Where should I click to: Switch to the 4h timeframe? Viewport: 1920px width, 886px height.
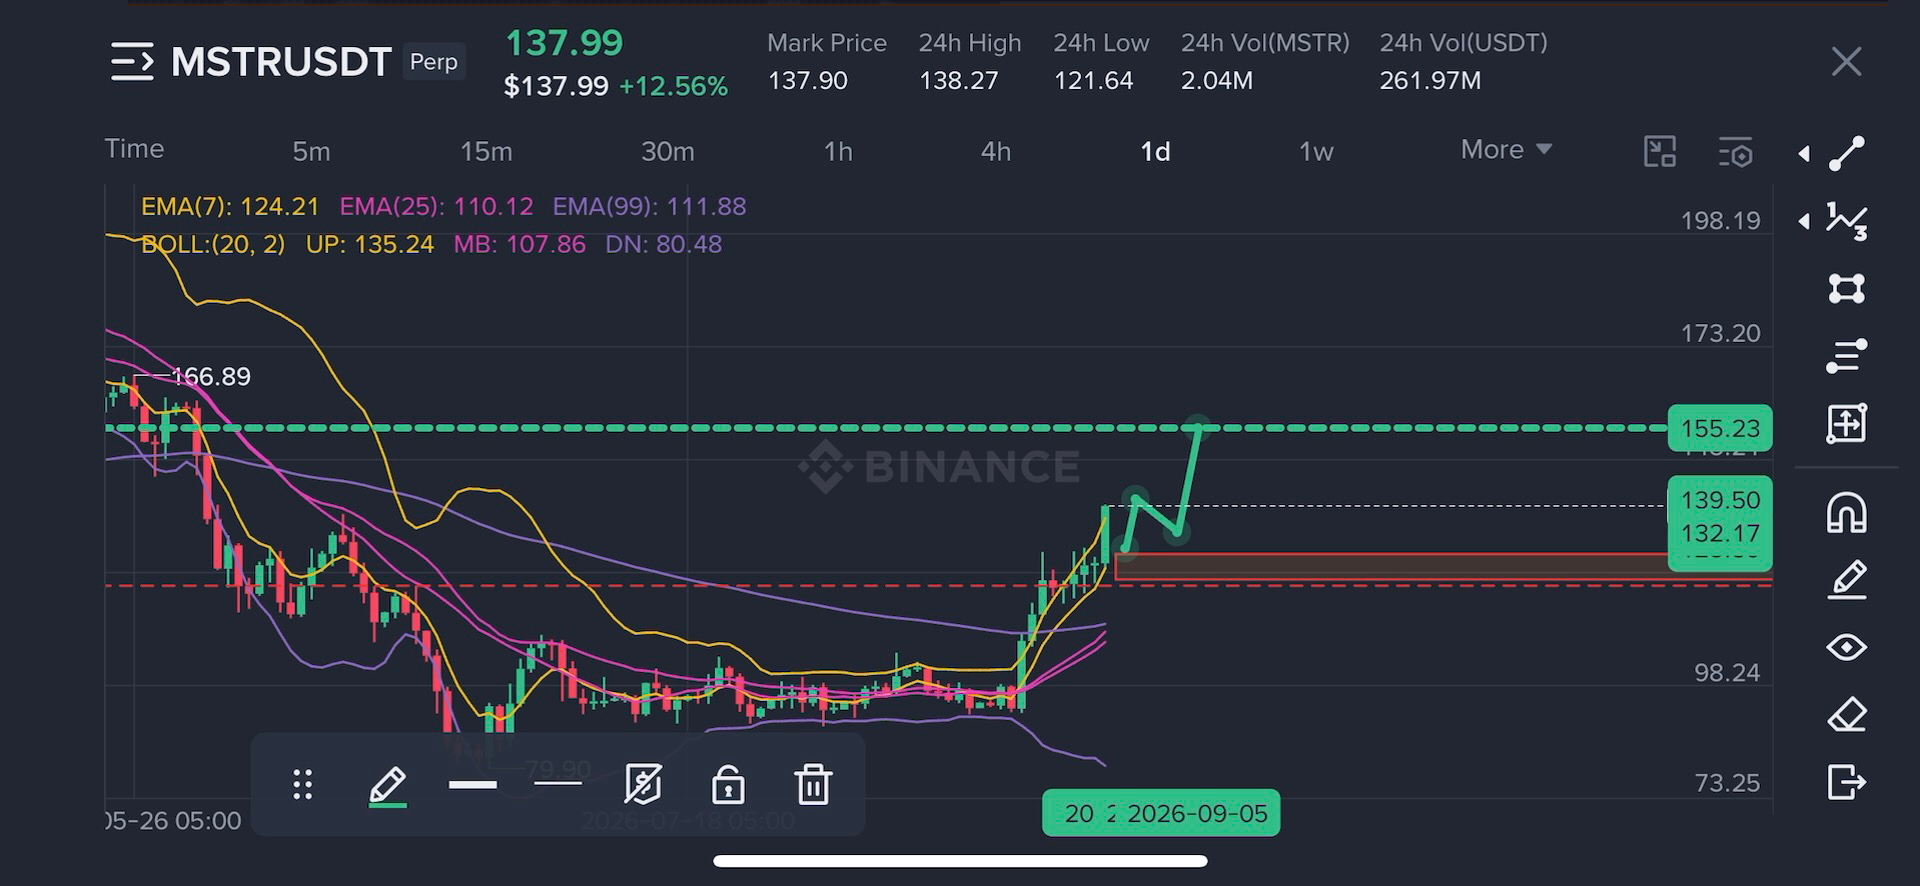(x=996, y=151)
